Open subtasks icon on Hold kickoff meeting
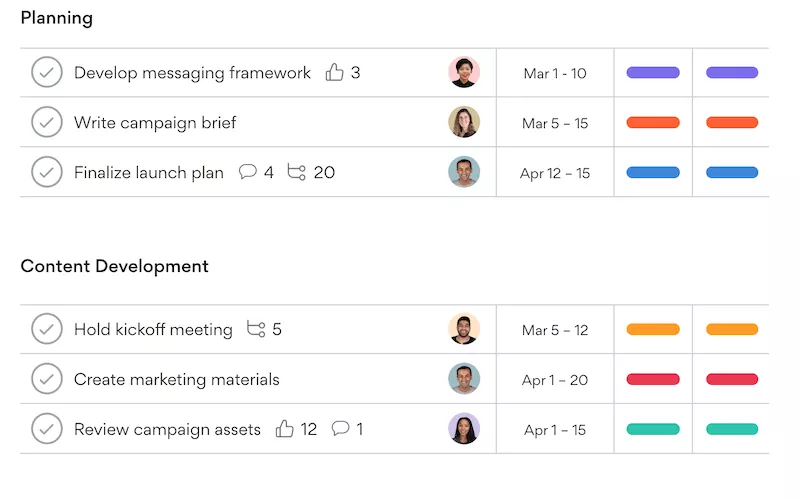Screen dimensions: 800x498 256,329
